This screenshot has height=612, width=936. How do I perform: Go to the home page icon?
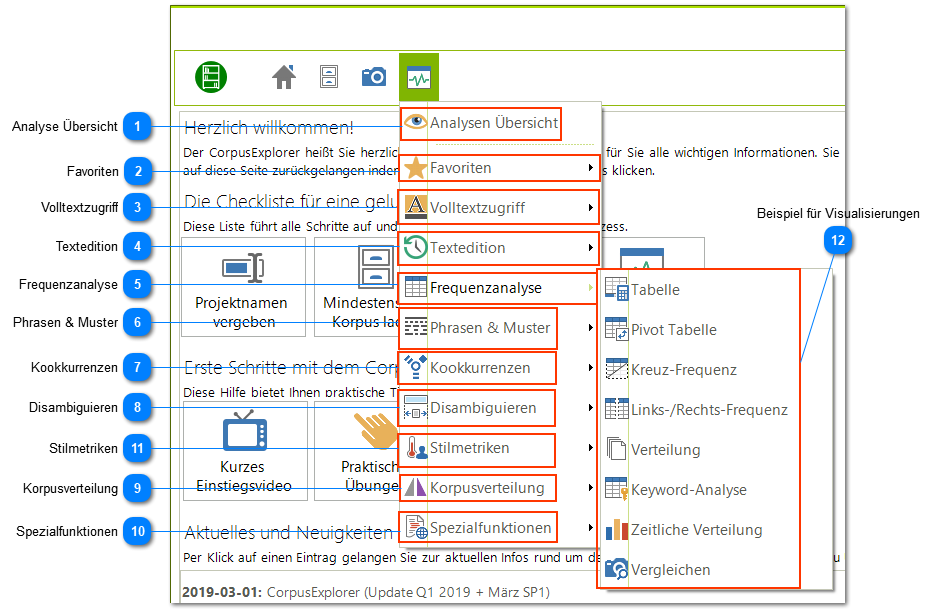284,77
